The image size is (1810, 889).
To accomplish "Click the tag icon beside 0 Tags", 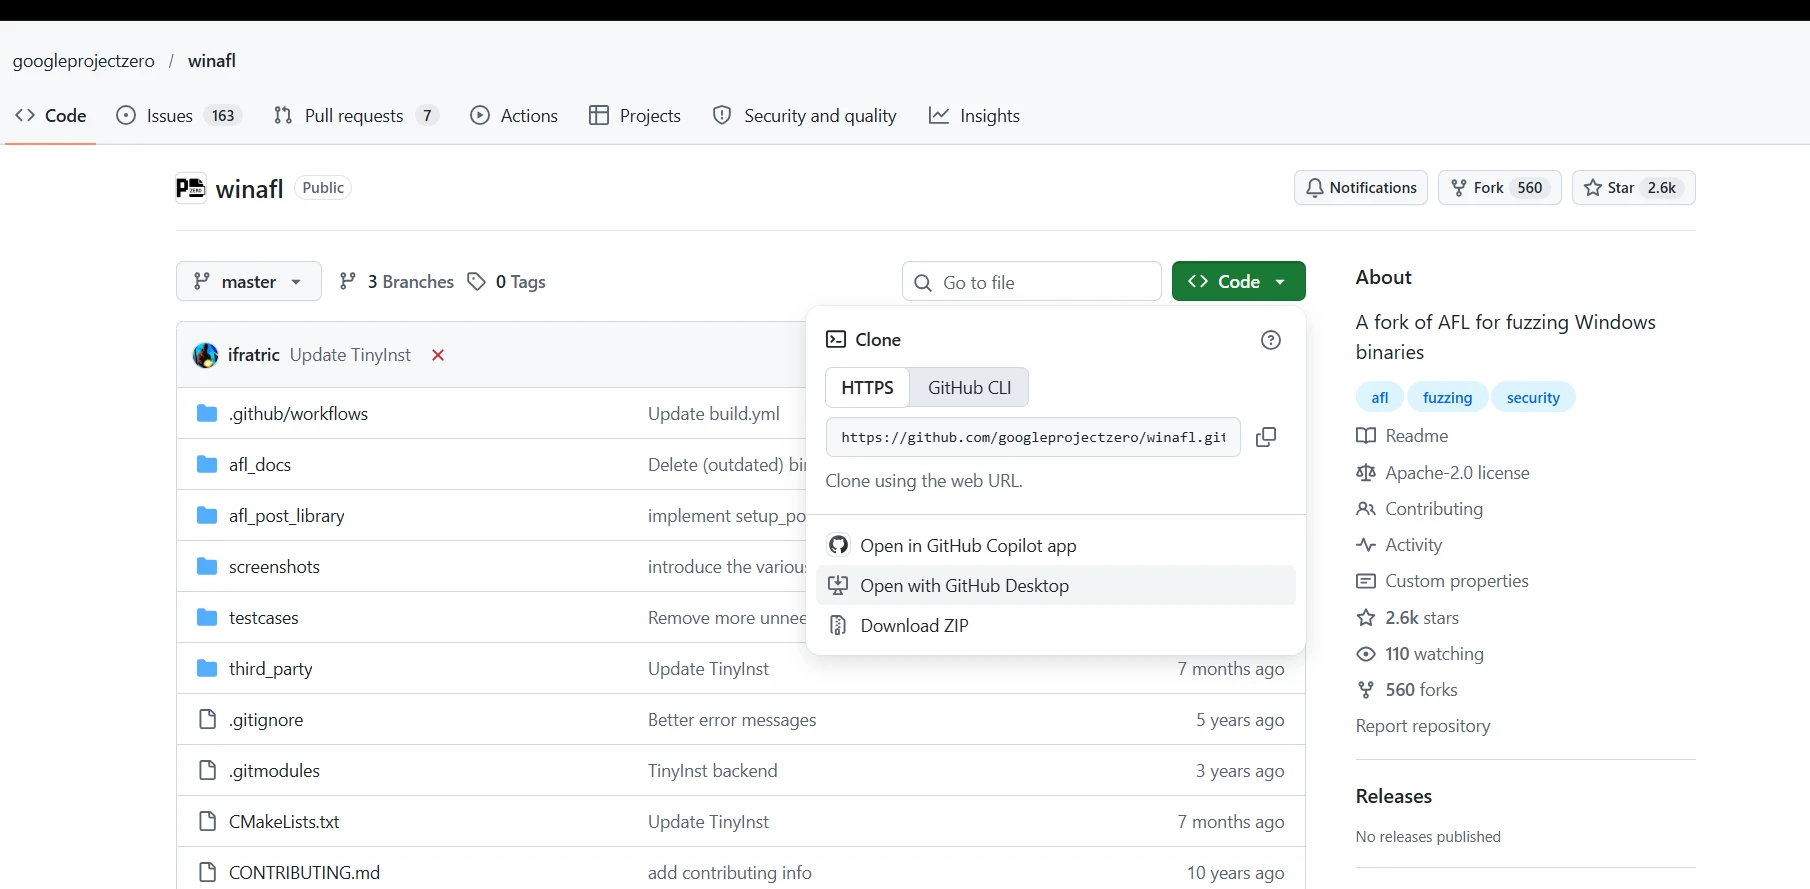I will tap(477, 282).
